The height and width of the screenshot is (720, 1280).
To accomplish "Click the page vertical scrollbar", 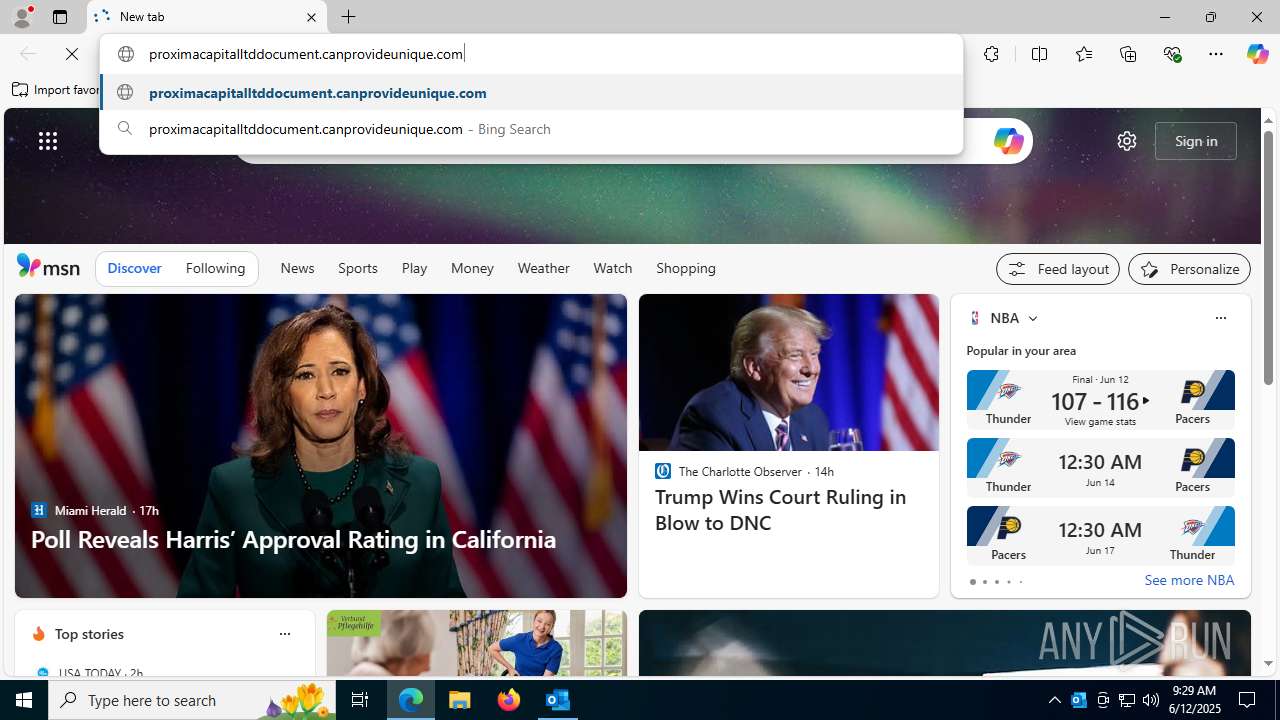I will click(x=1268, y=258).
